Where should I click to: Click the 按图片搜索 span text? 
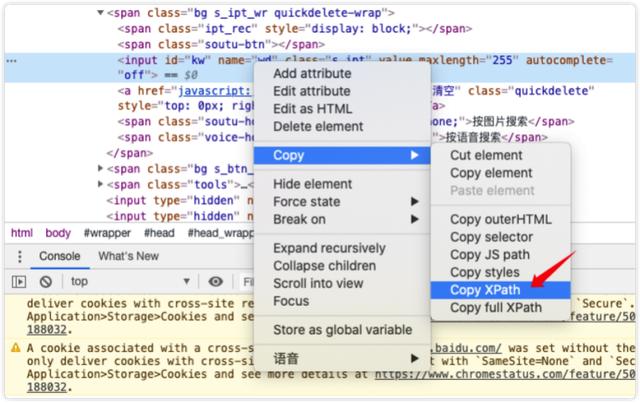500,122
